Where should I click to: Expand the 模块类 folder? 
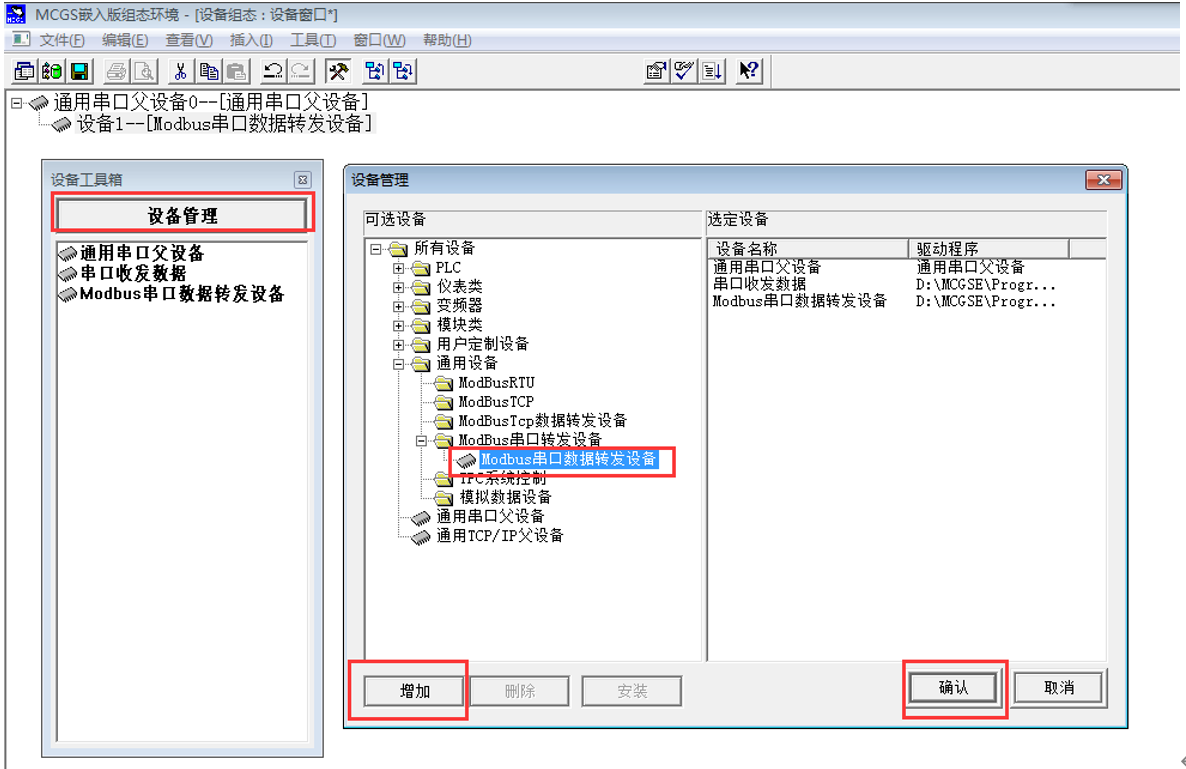click(x=399, y=326)
